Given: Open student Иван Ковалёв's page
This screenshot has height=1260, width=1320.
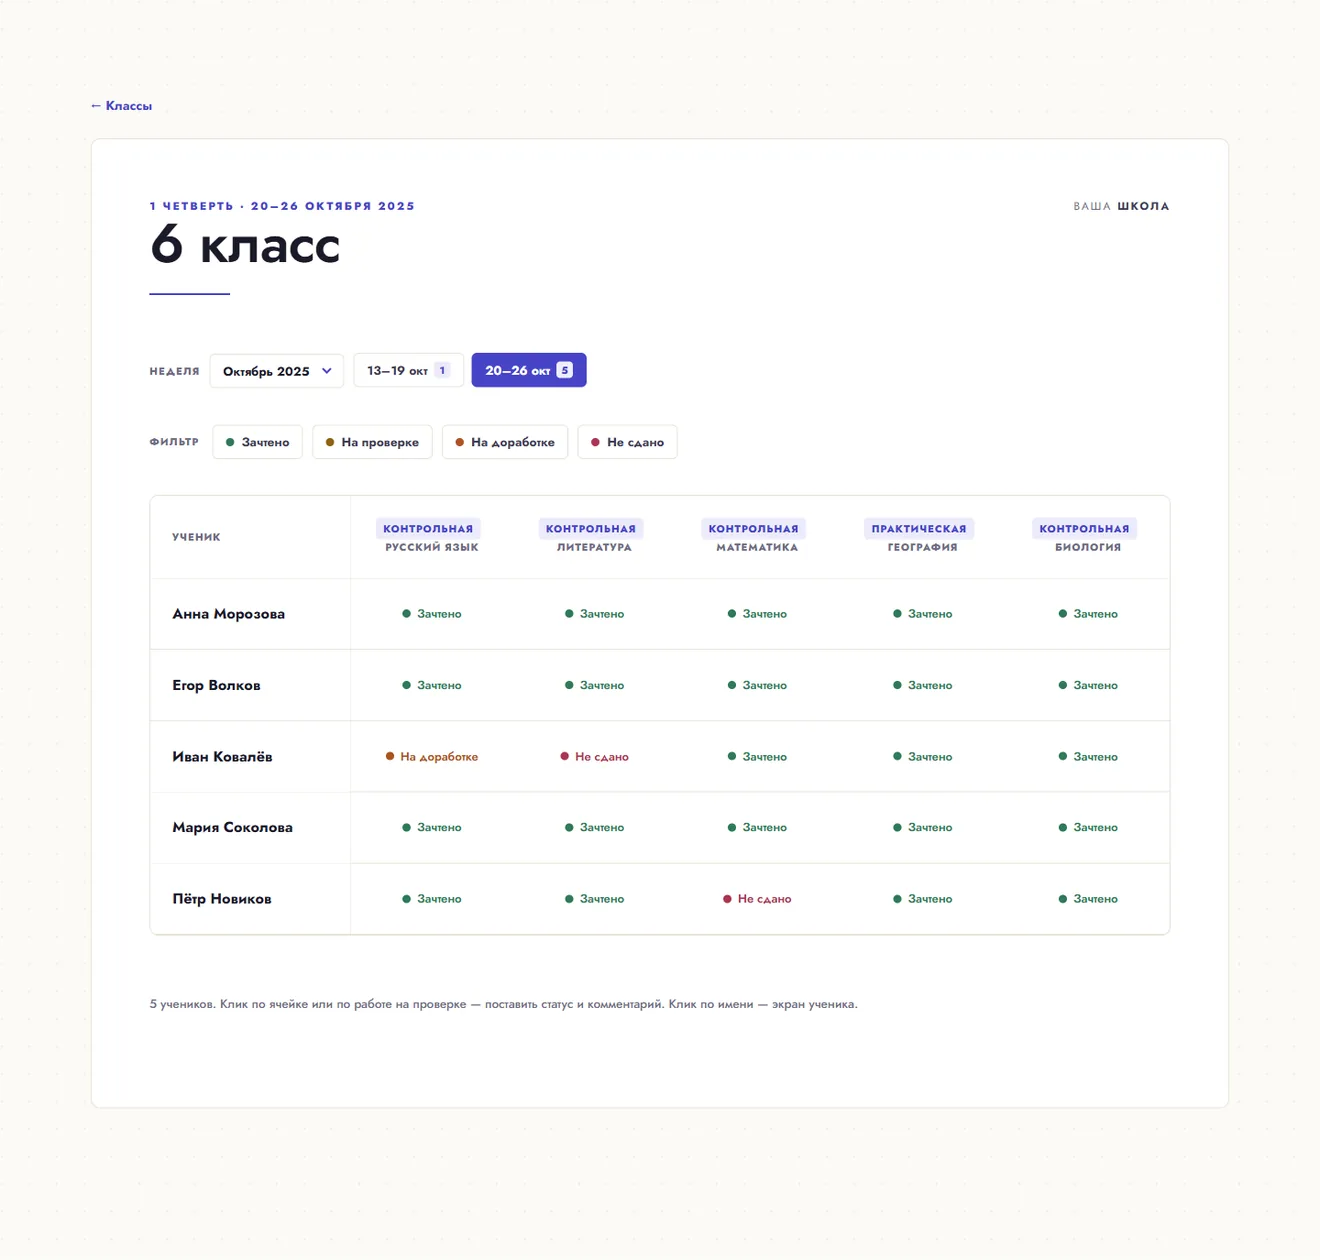Looking at the screenshot, I should (222, 757).
